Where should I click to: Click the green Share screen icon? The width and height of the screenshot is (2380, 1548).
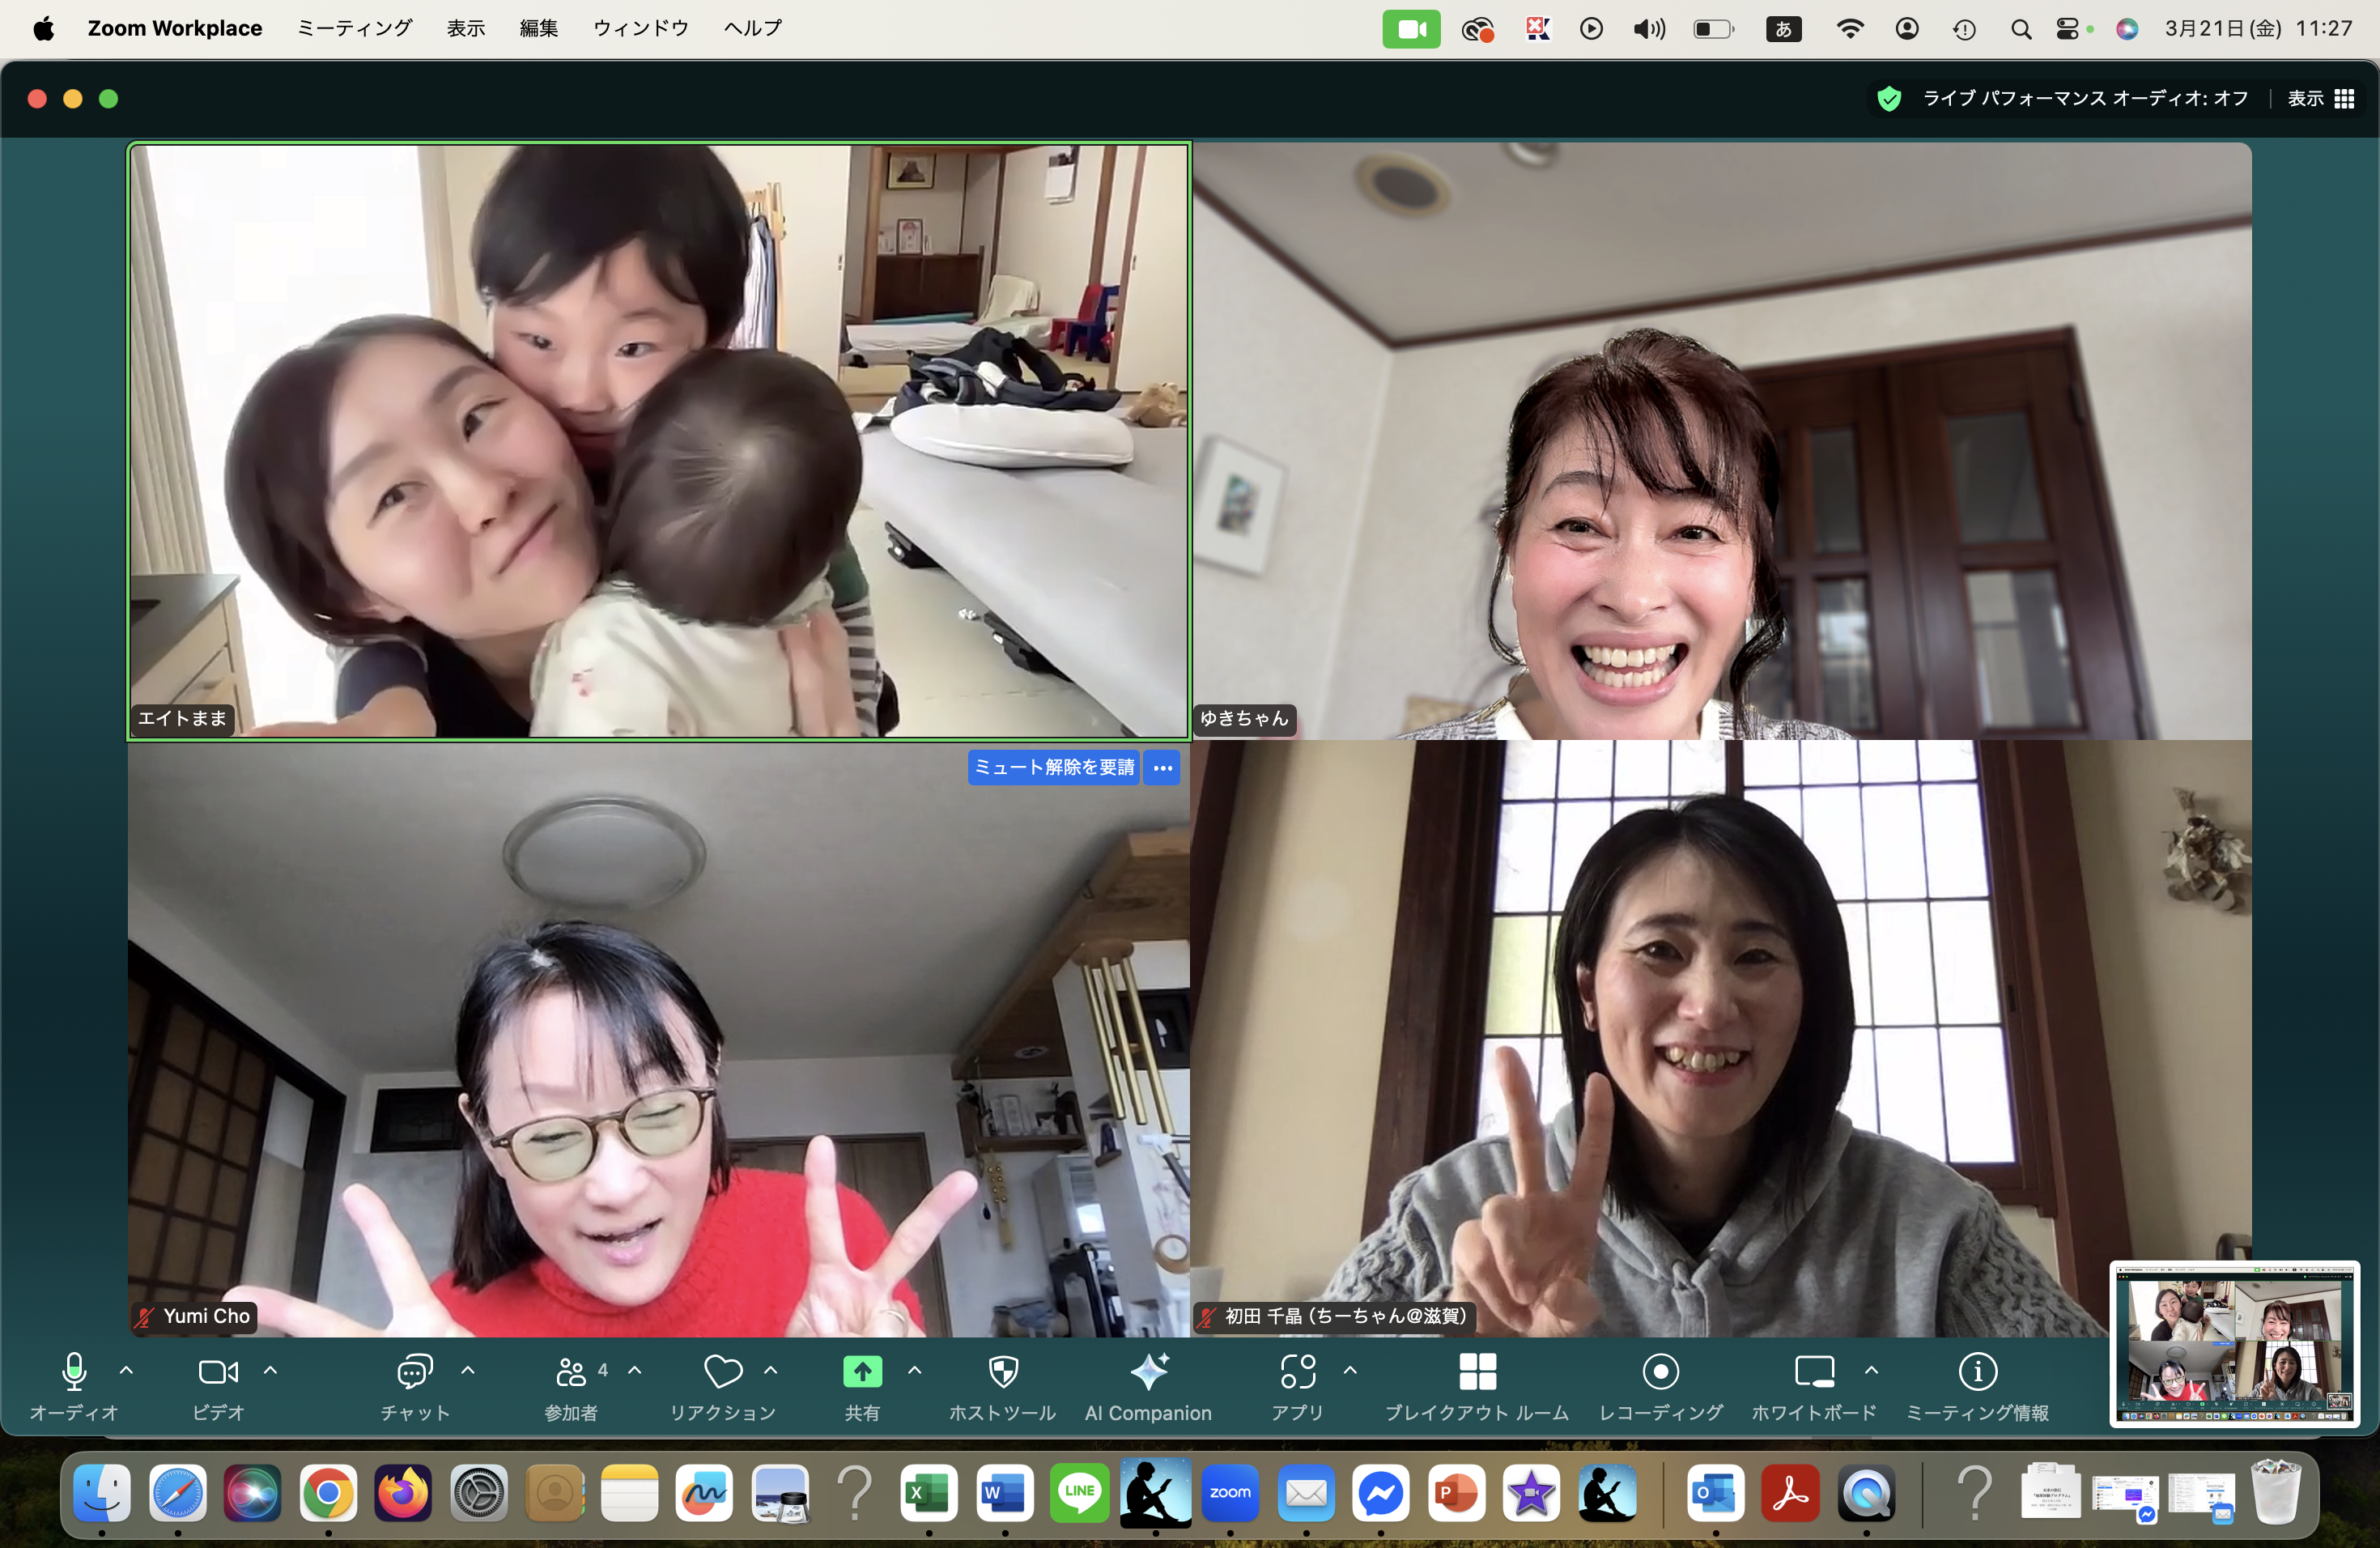coord(862,1372)
